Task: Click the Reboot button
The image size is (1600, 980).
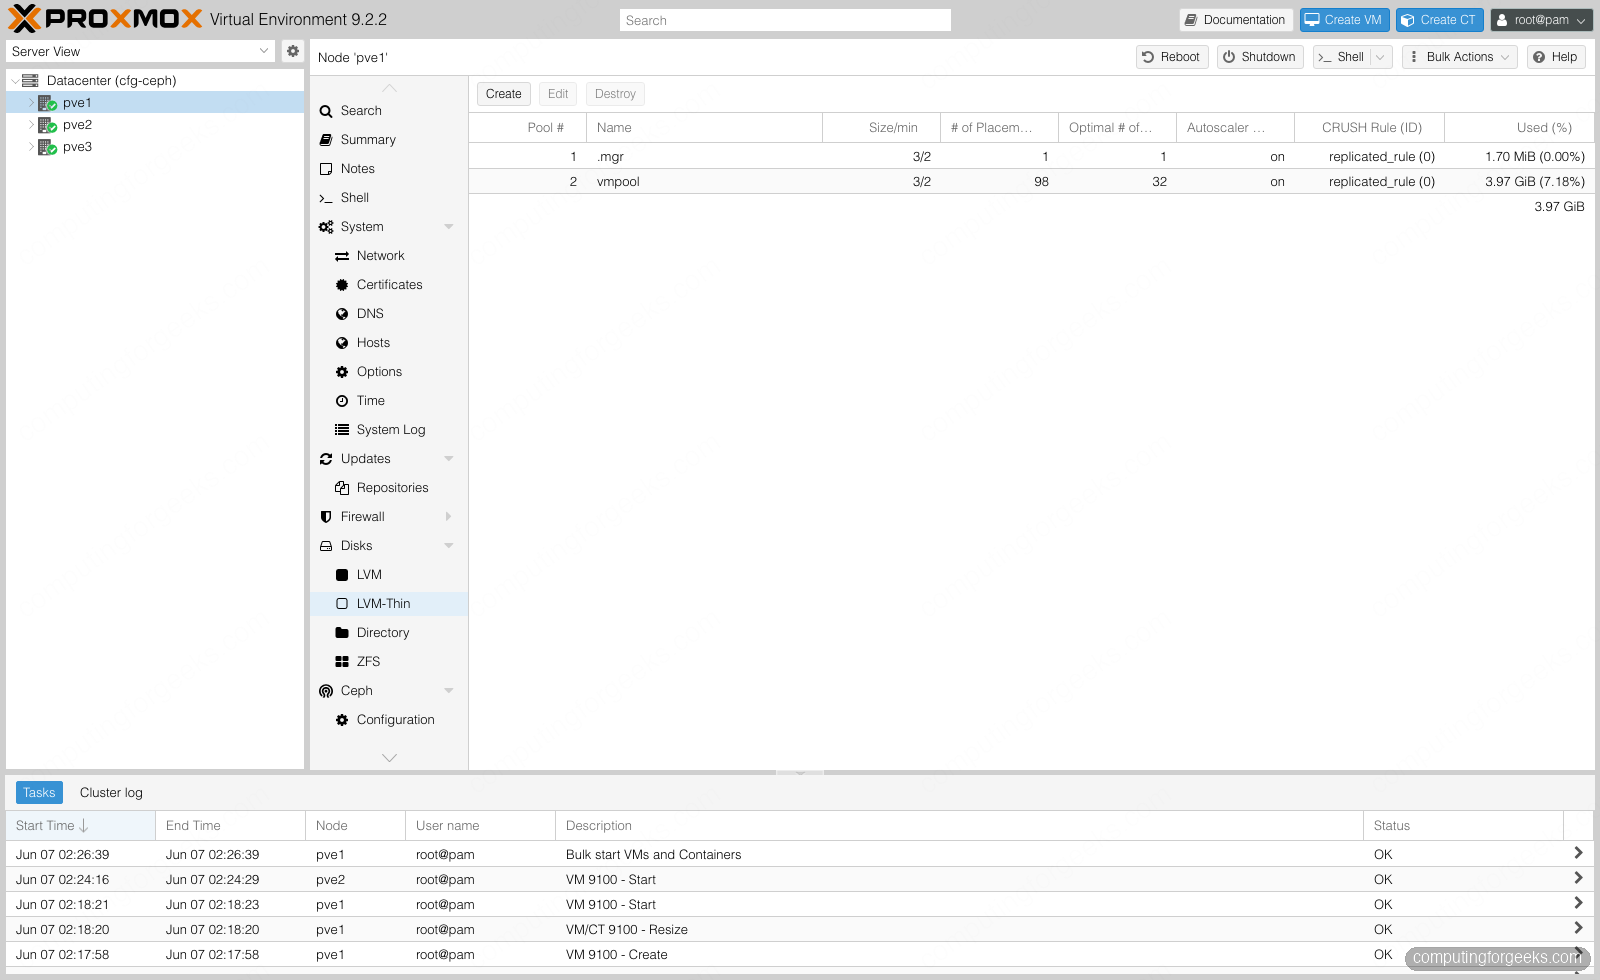Action: 1172,57
